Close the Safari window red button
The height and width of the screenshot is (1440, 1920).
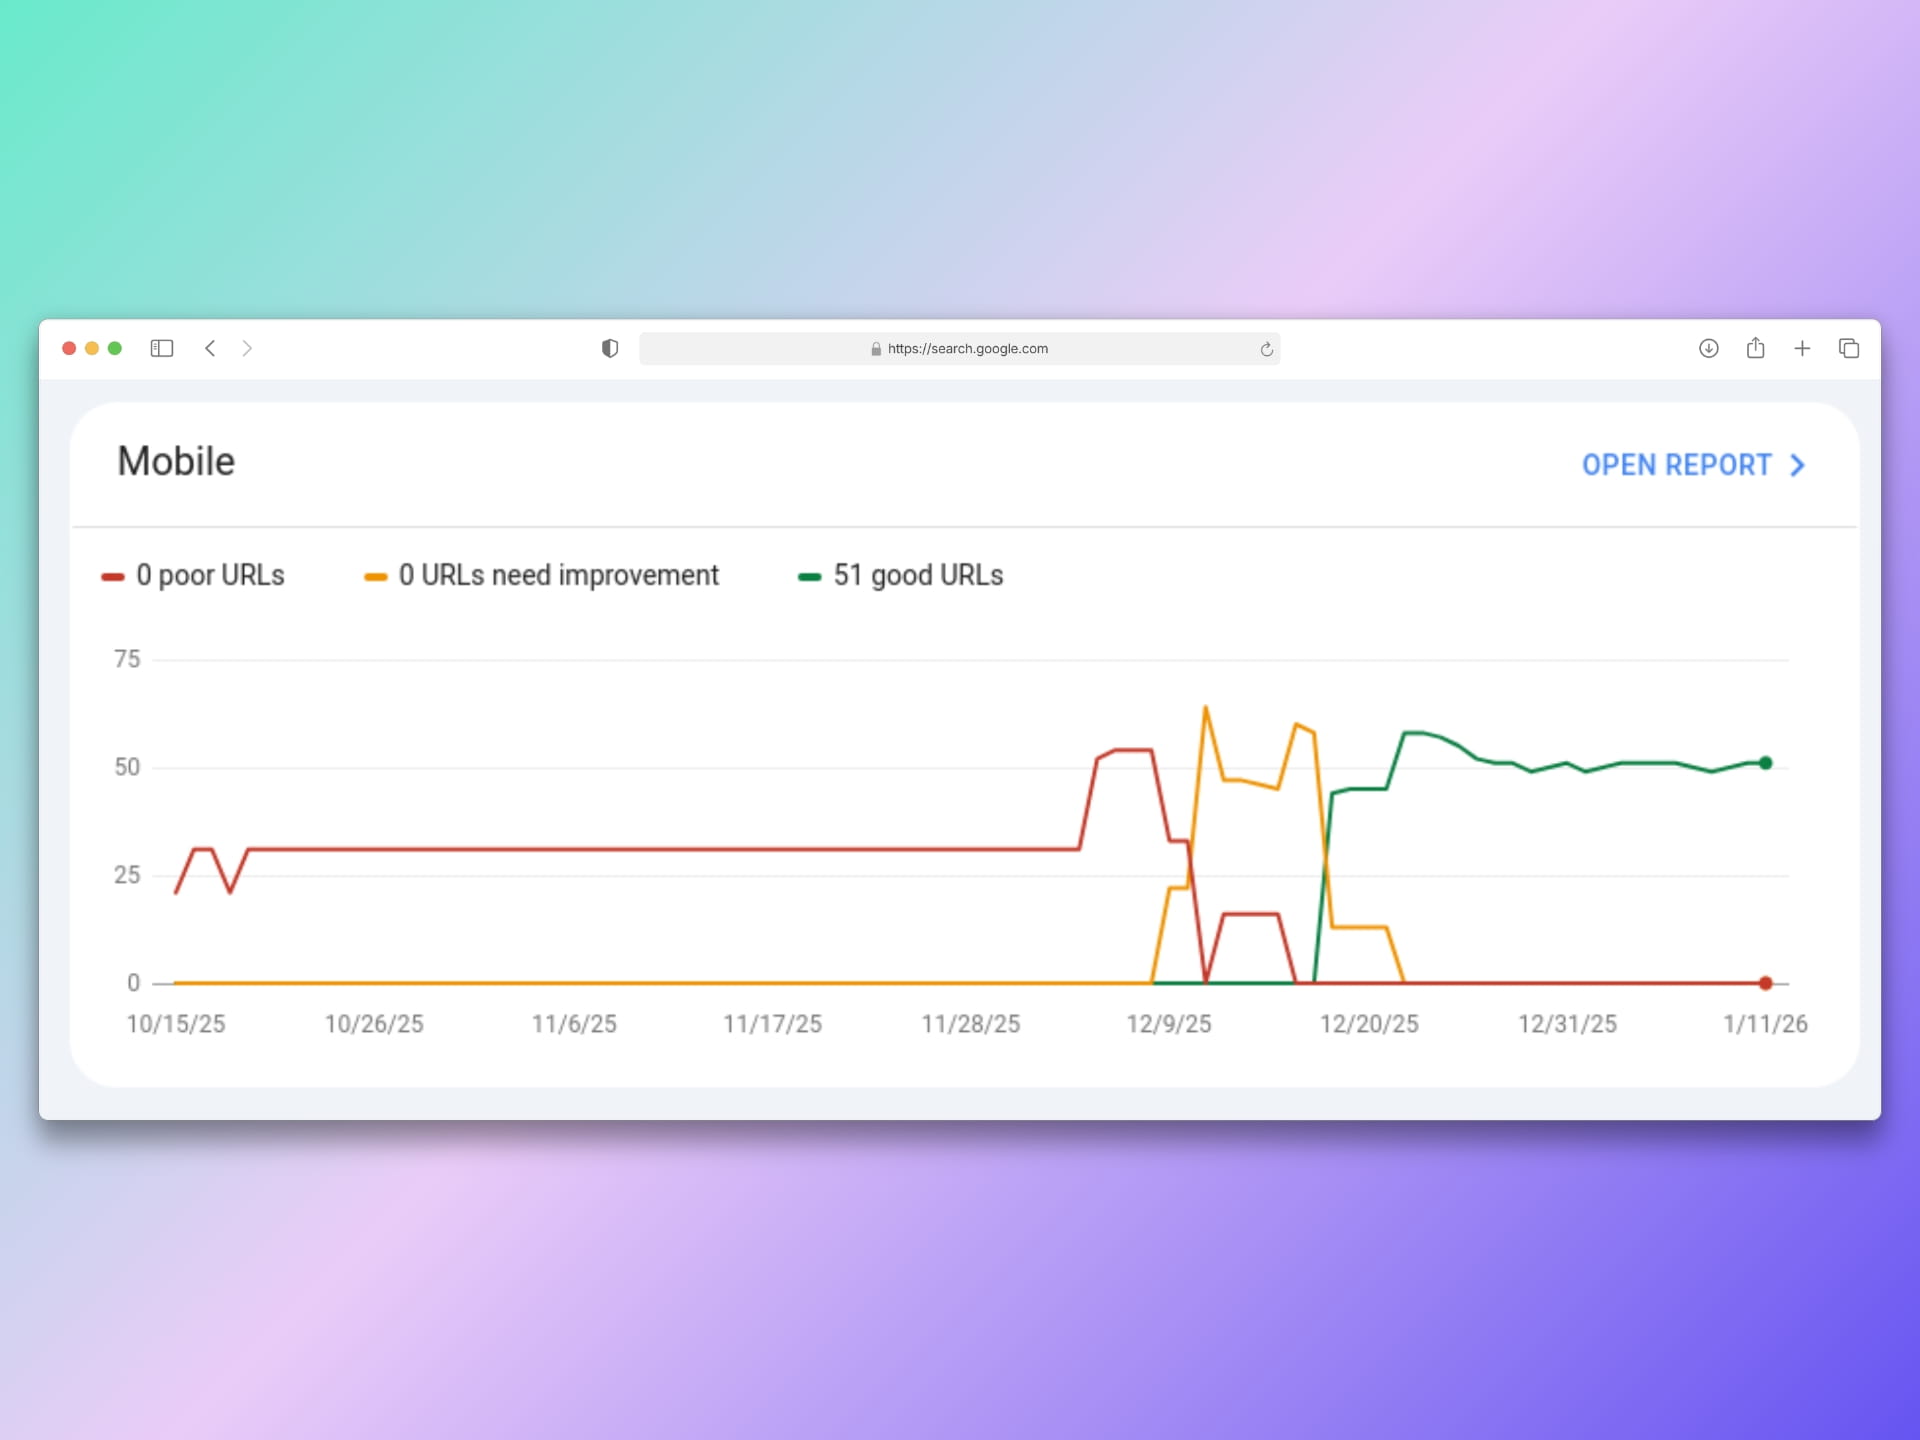(x=69, y=348)
